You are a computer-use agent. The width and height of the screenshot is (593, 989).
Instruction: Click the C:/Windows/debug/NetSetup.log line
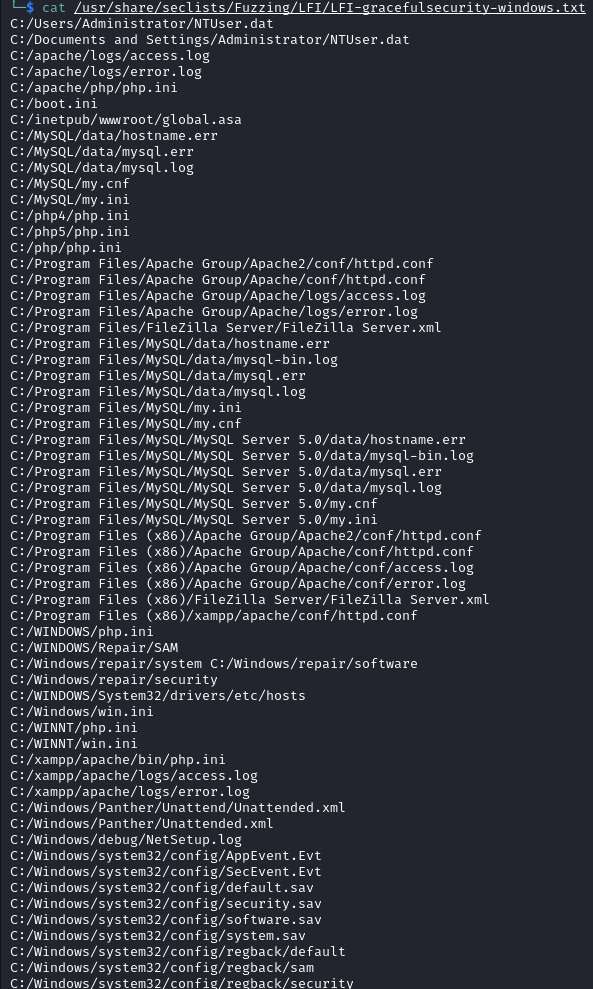click(126, 840)
